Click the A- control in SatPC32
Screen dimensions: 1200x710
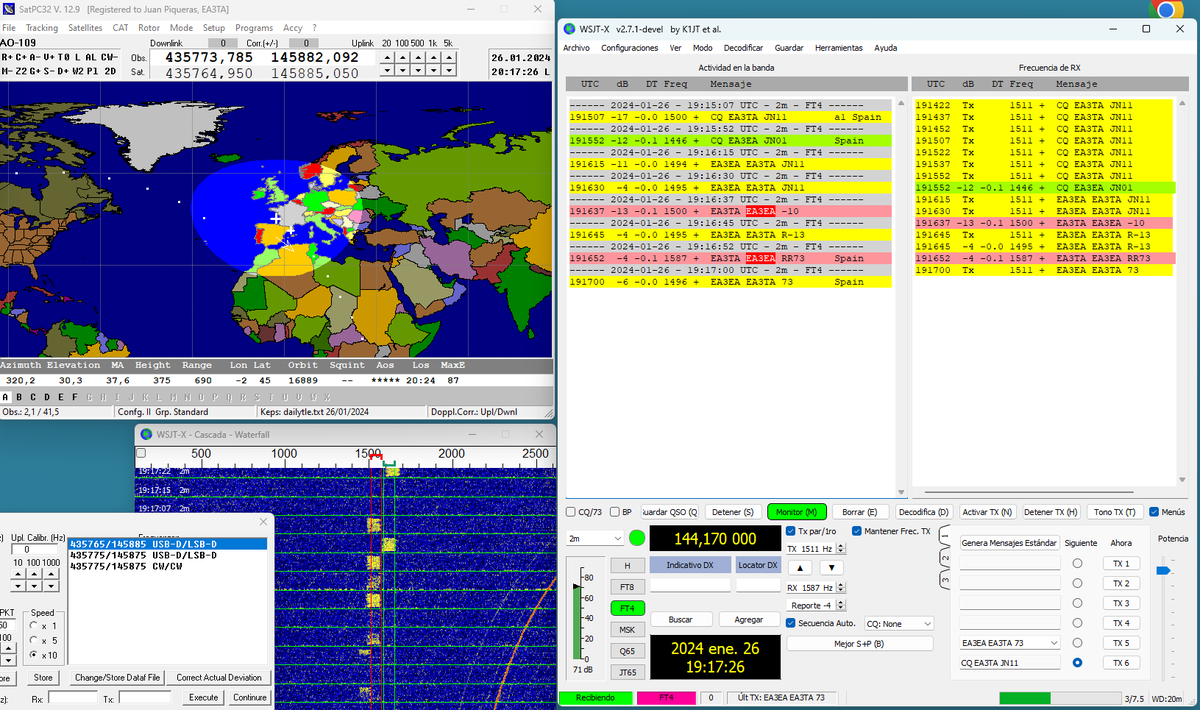click(x=35, y=57)
